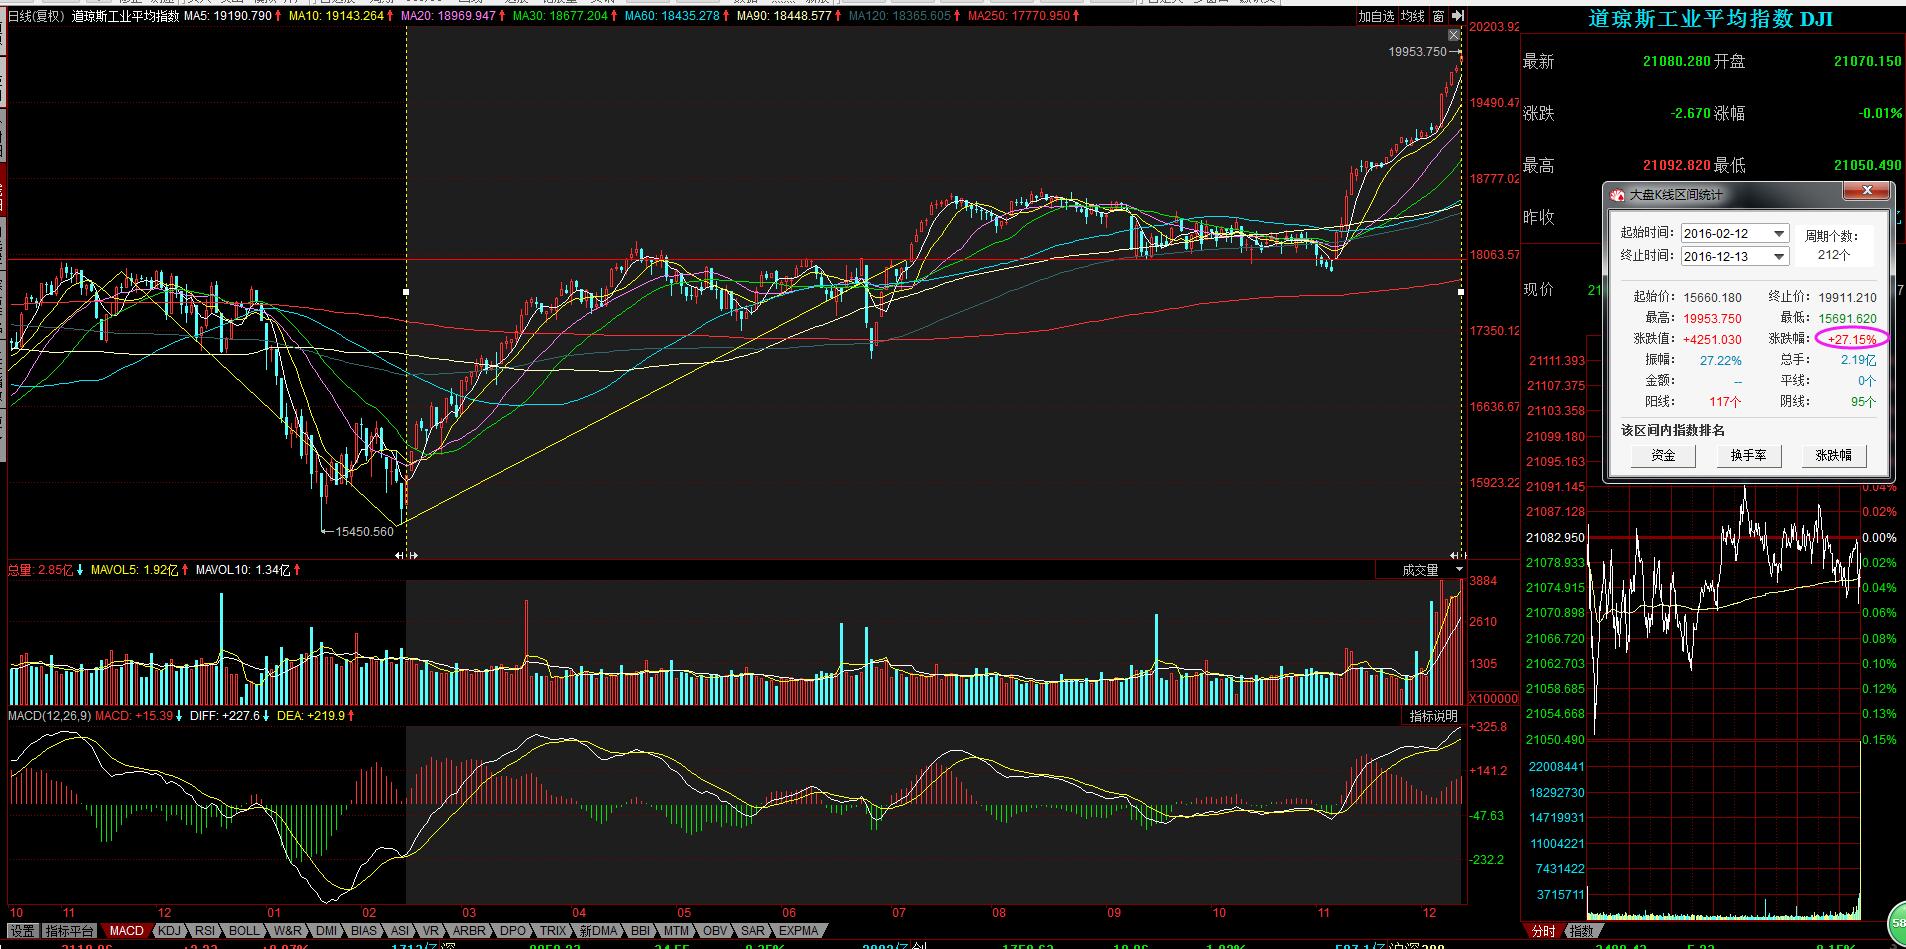Switch to the OBV indicator tab
The height and width of the screenshot is (949, 1906).
715,931
